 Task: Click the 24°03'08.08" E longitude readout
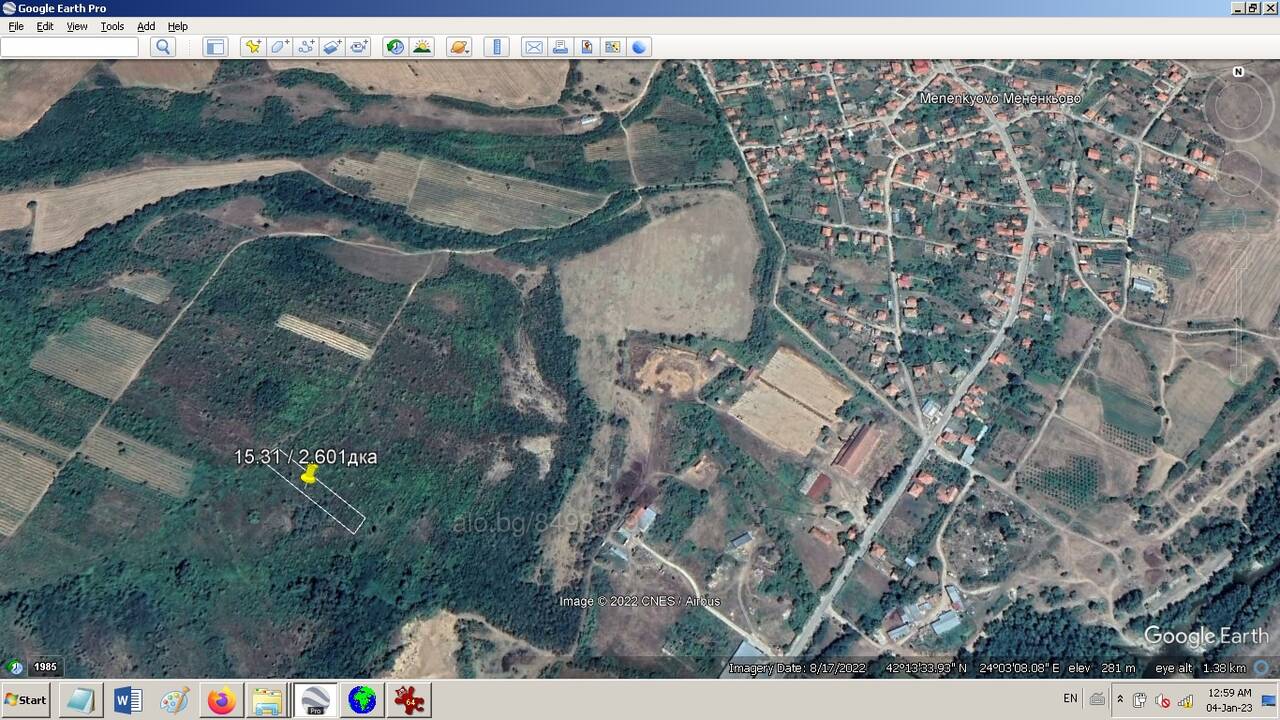pyautogui.click(x=1020, y=668)
